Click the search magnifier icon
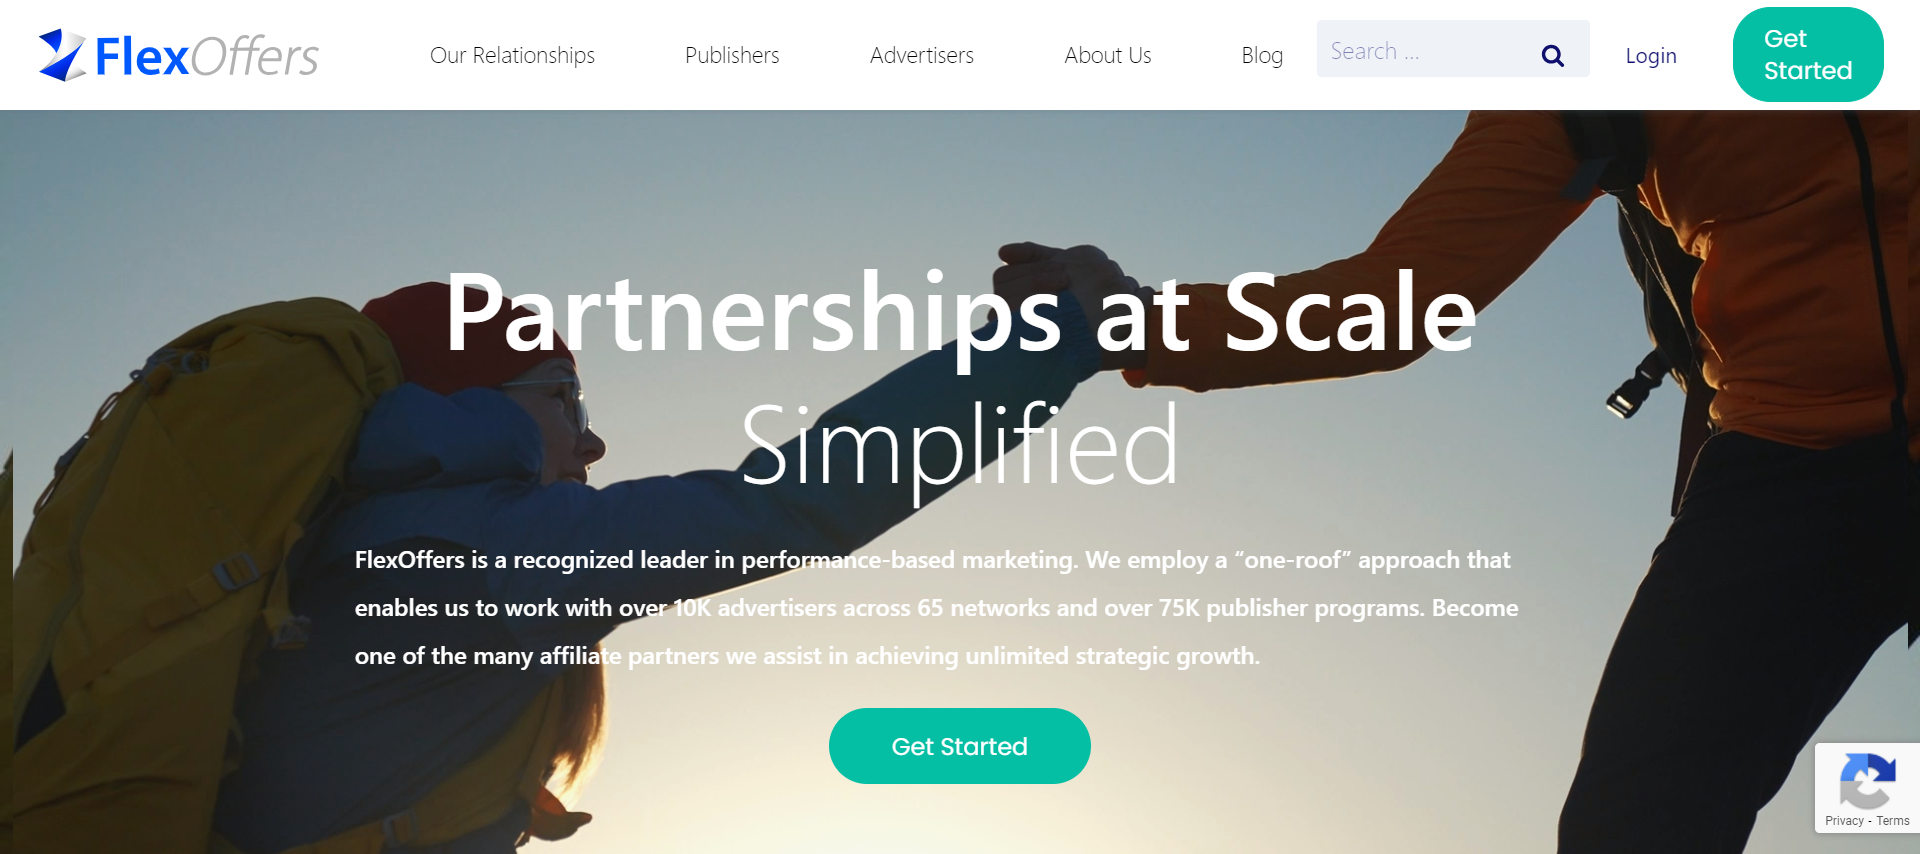 click(1552, 56)
